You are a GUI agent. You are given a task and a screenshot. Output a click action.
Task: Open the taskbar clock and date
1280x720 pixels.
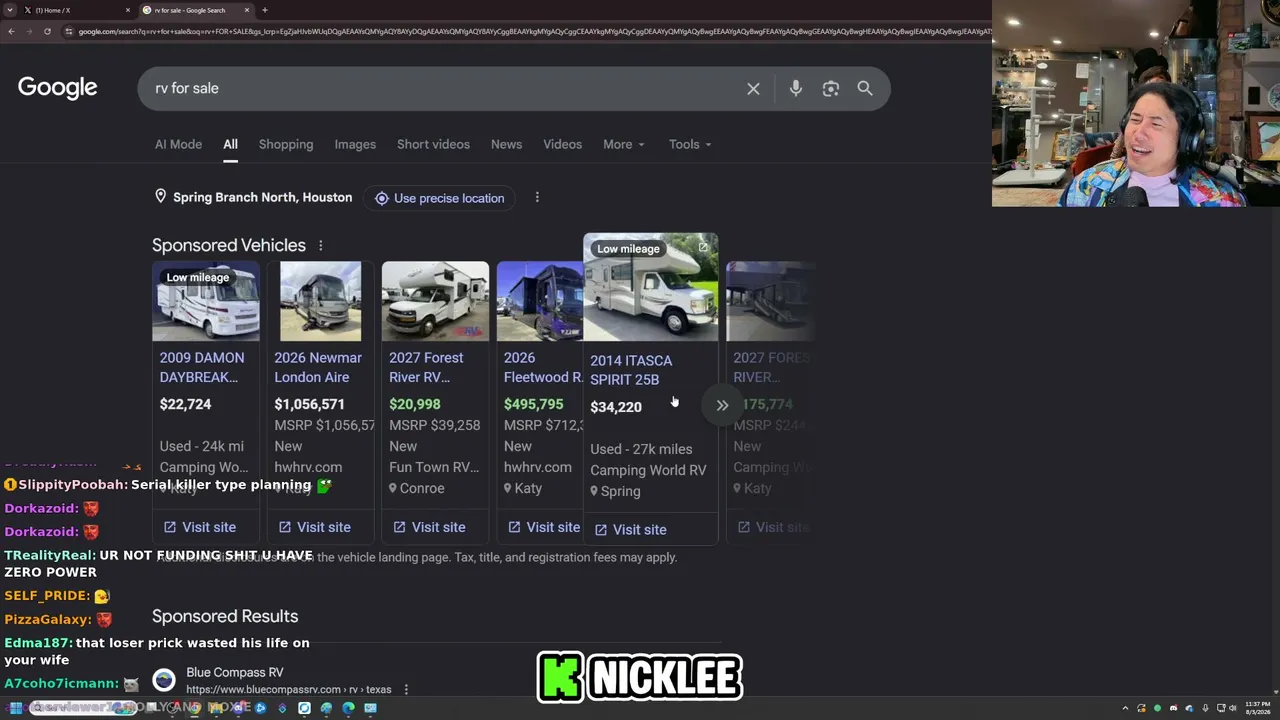1257,708
